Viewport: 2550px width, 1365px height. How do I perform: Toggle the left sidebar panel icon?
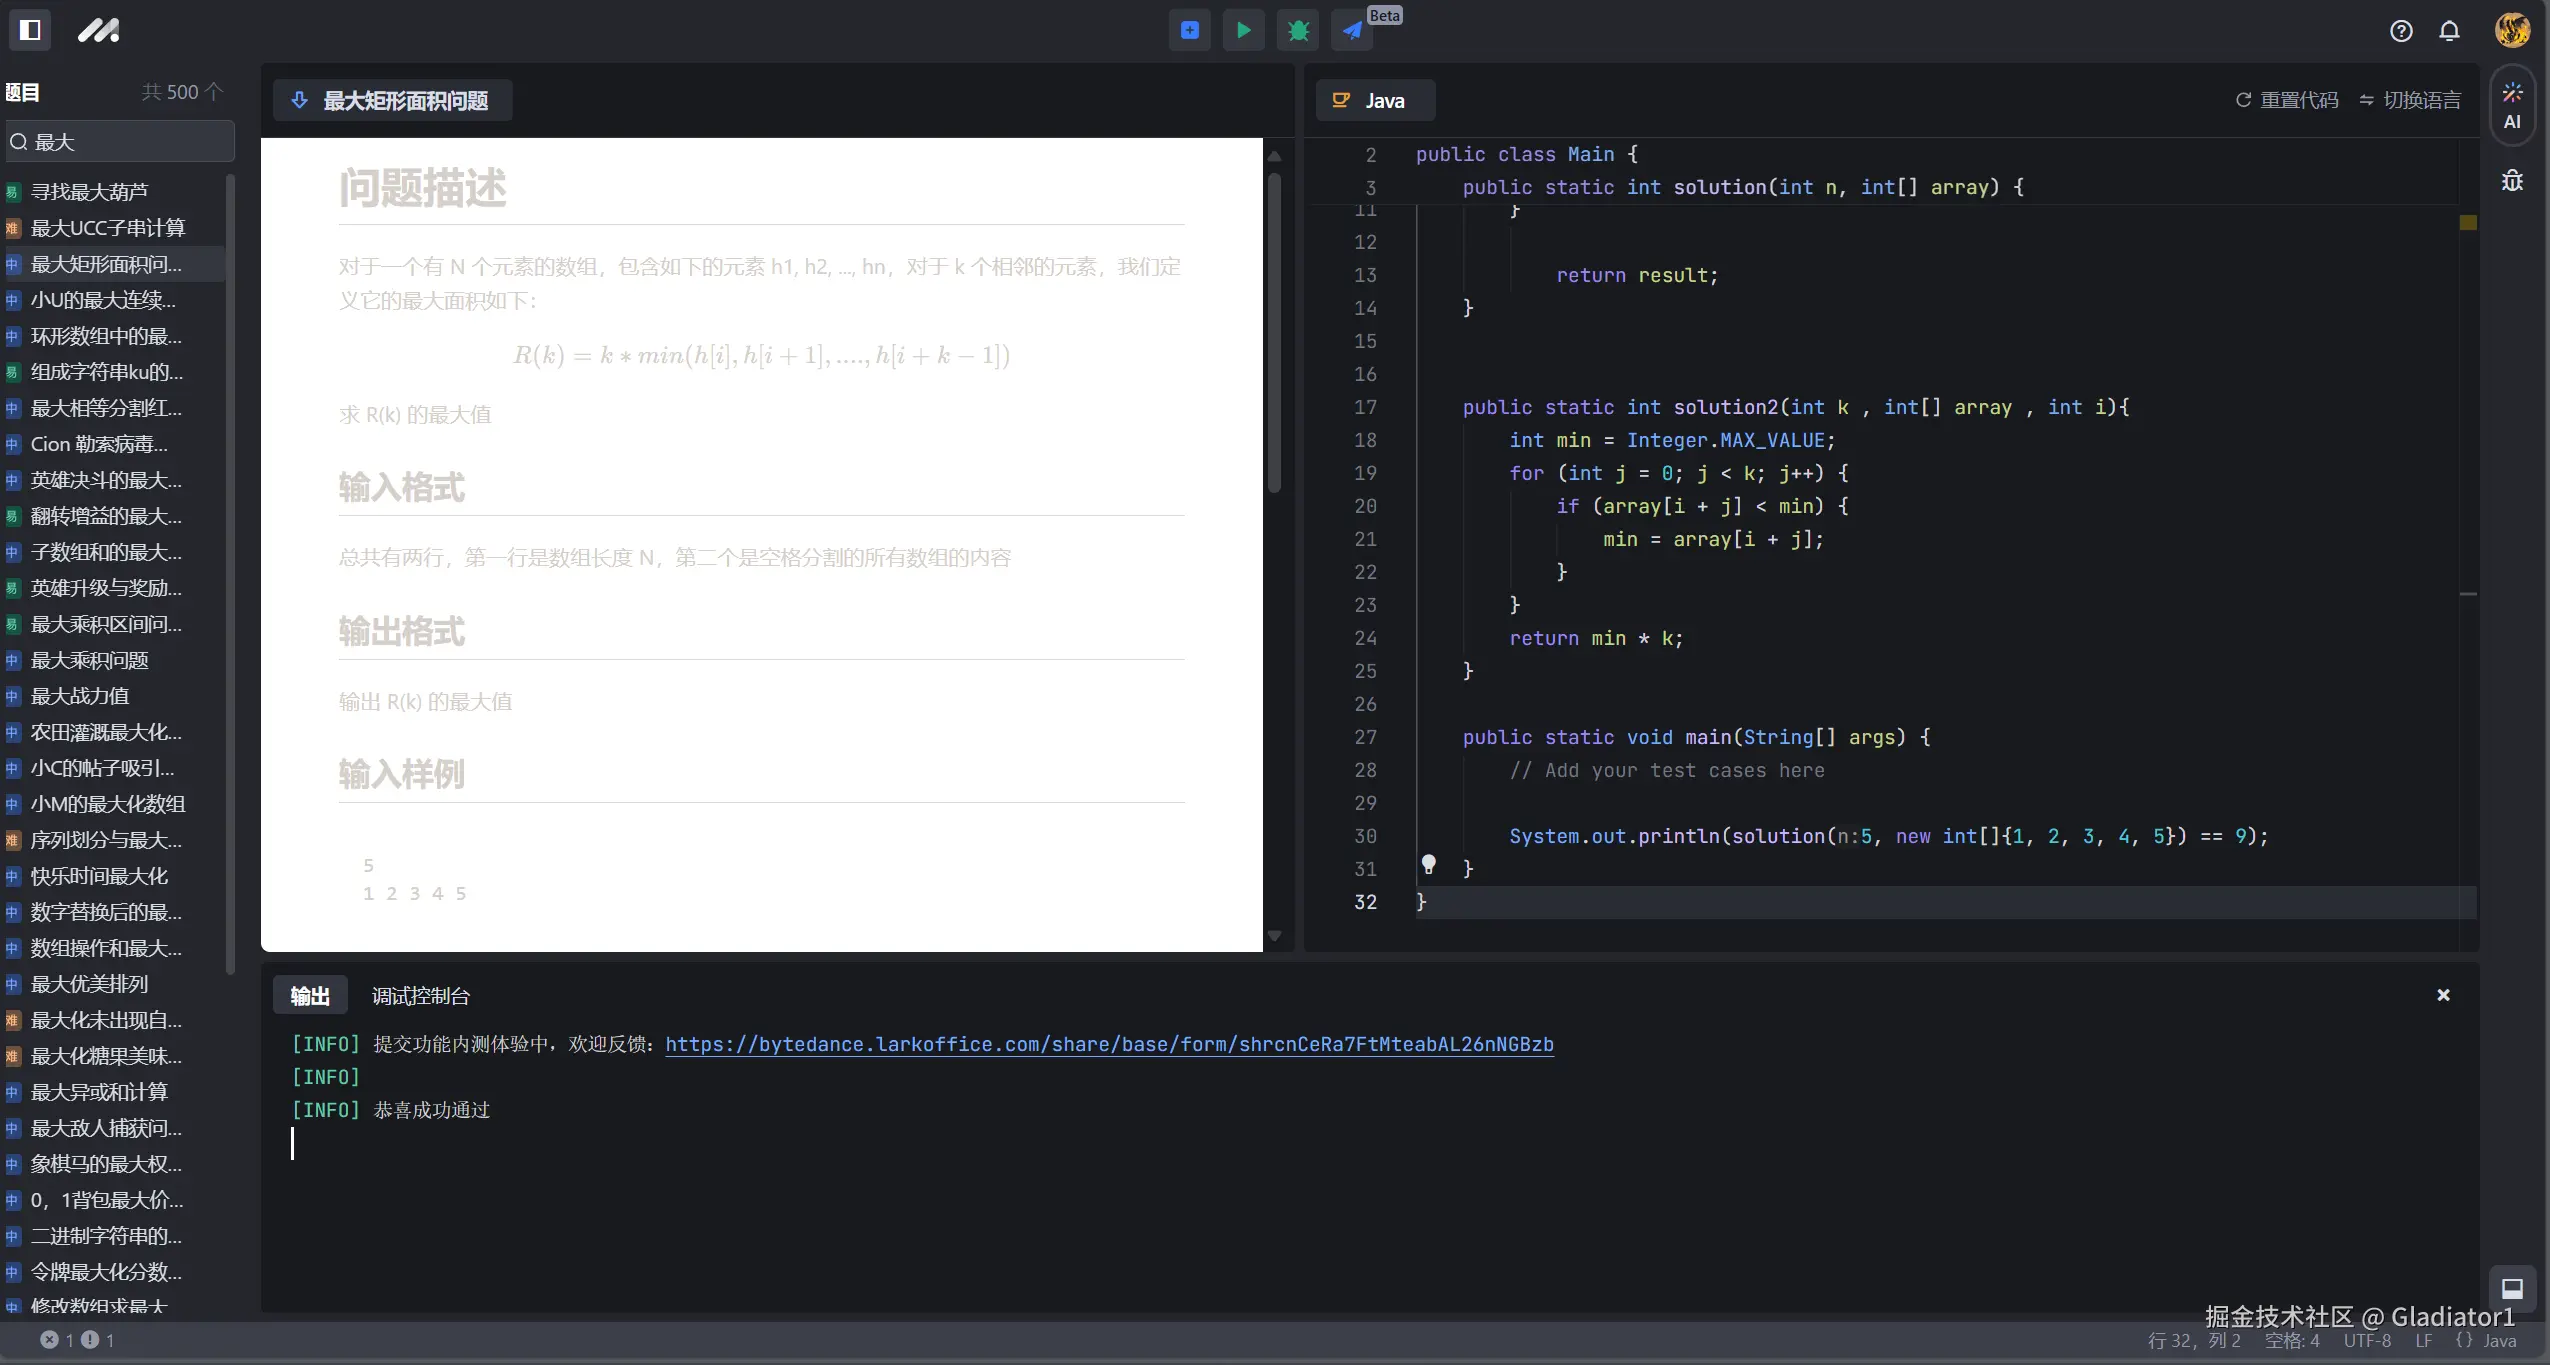click(x=30, y=30)
